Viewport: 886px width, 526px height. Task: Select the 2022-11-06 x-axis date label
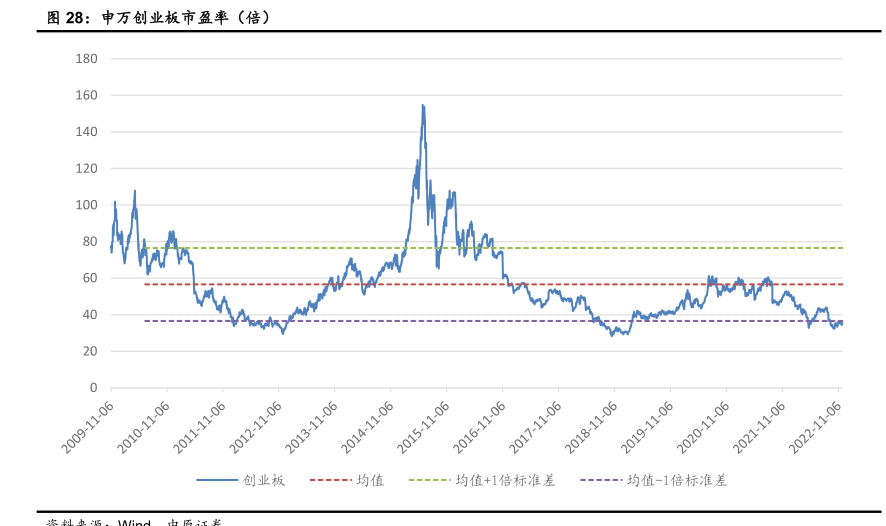(x=816, y=425)
